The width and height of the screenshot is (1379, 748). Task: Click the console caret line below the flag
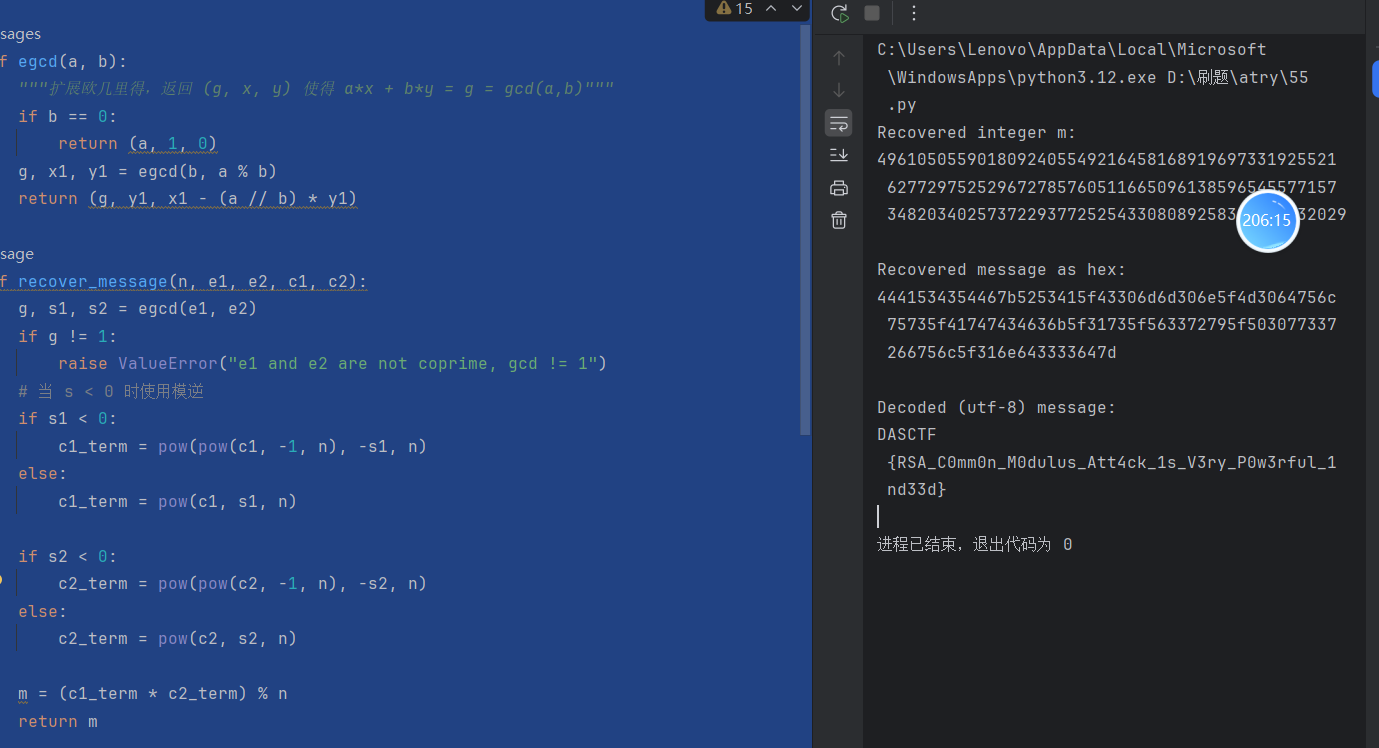[x=879, y=517]
